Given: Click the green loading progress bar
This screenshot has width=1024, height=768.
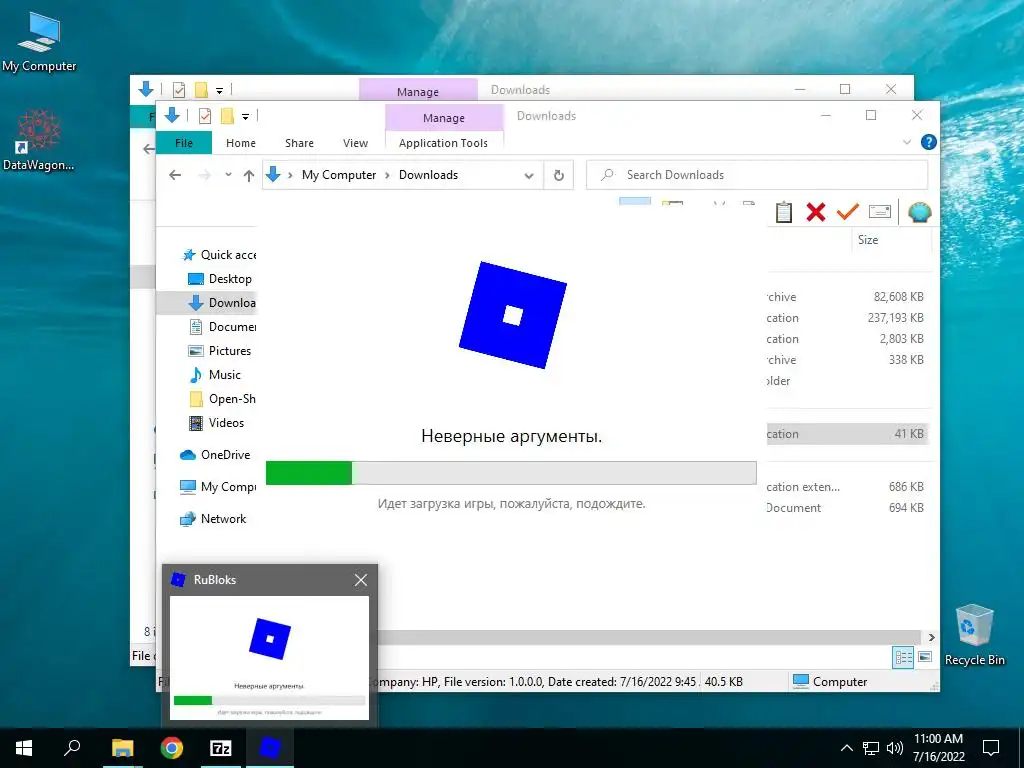Looking at the screenshot, I should pyautogui.click(x=511, y=473).
